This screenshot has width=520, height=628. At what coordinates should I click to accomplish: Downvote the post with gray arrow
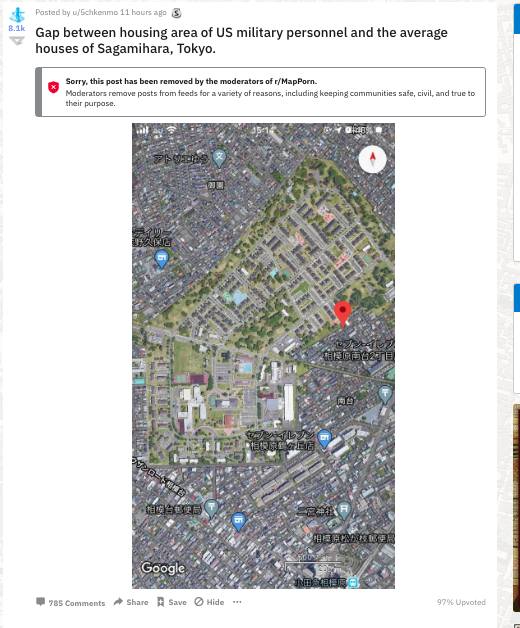[x=17, y=41]
